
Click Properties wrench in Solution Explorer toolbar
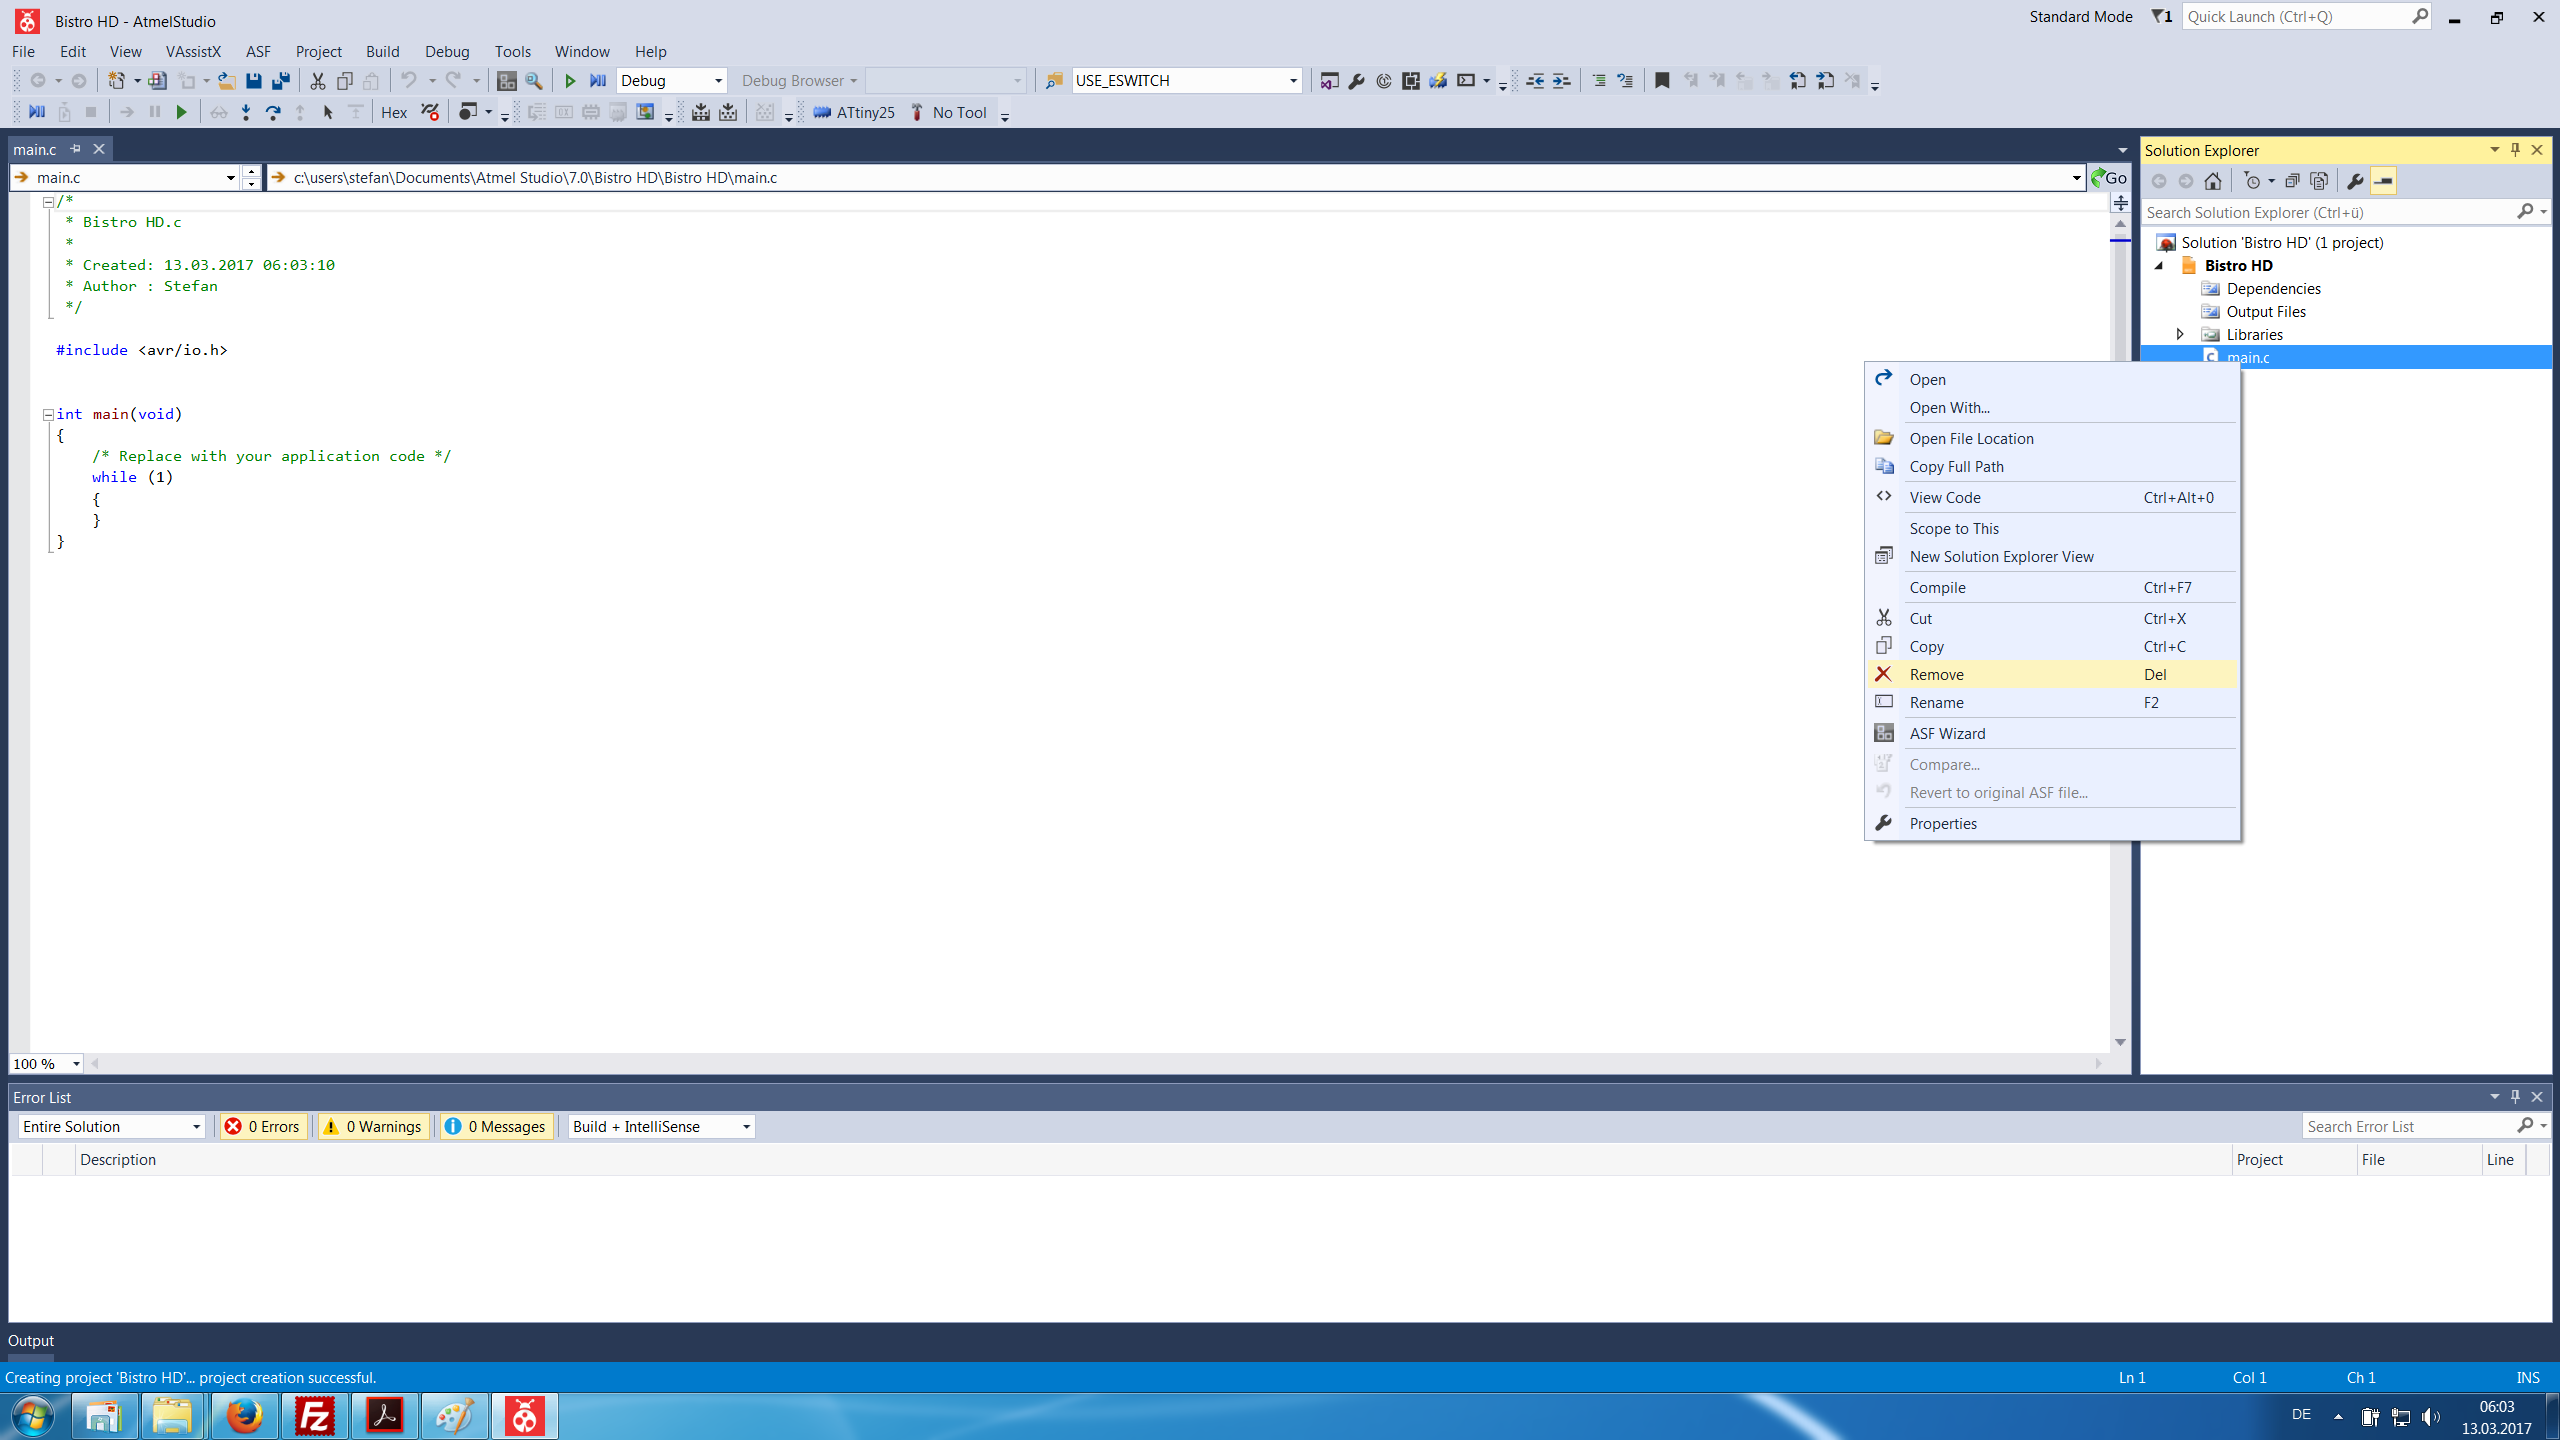coord(2355,181)
